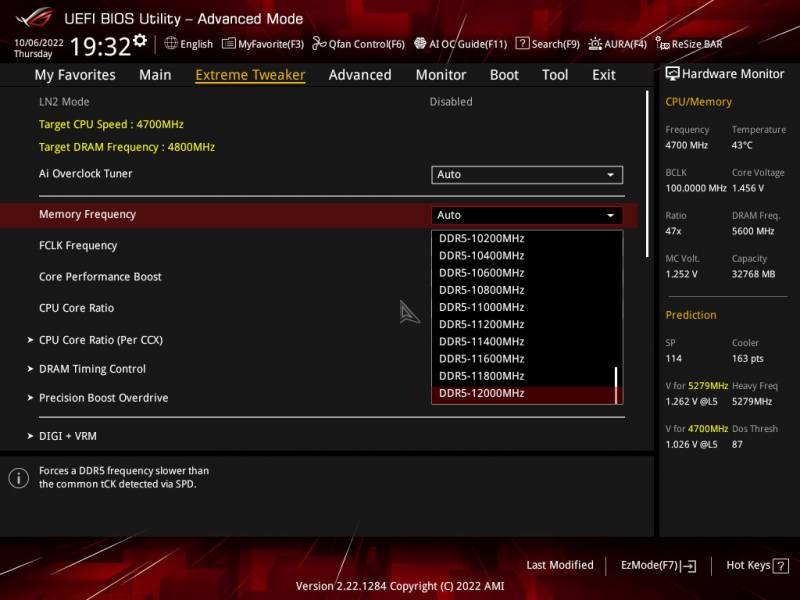The width and height of the screenshot is (800, 600).
Task: Expand CPU Core Ratio (Per CCX) submenu
Action: [101, 340]
